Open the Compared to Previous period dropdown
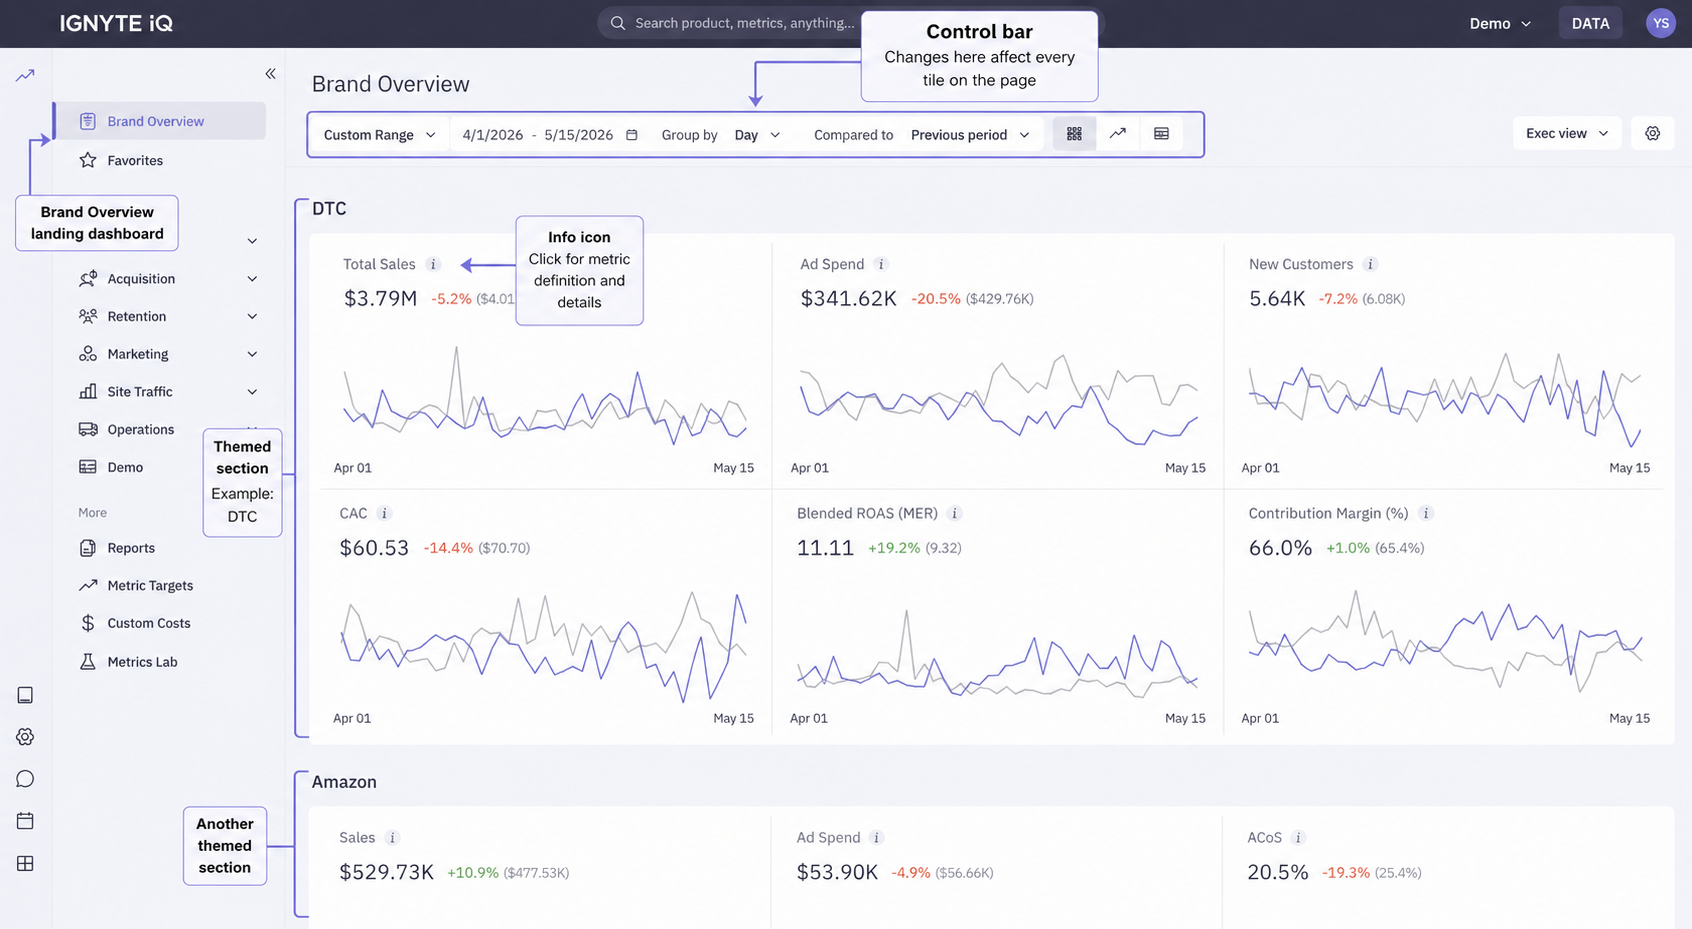The image size is (1692, 929). 970,135
